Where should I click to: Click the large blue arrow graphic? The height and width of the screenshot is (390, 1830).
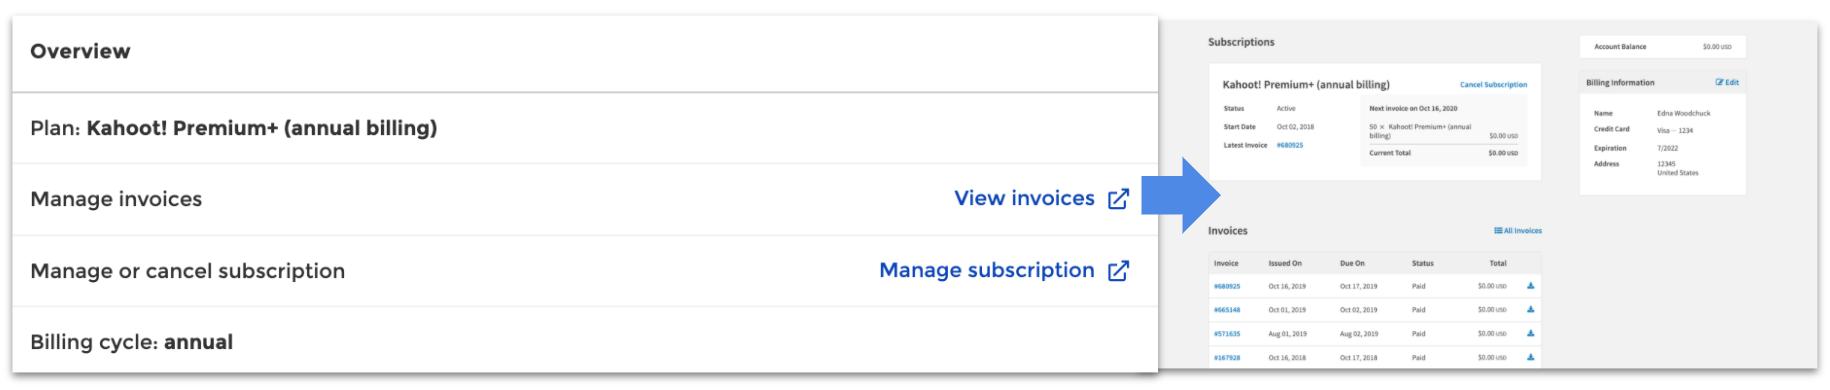(1181, 195)
